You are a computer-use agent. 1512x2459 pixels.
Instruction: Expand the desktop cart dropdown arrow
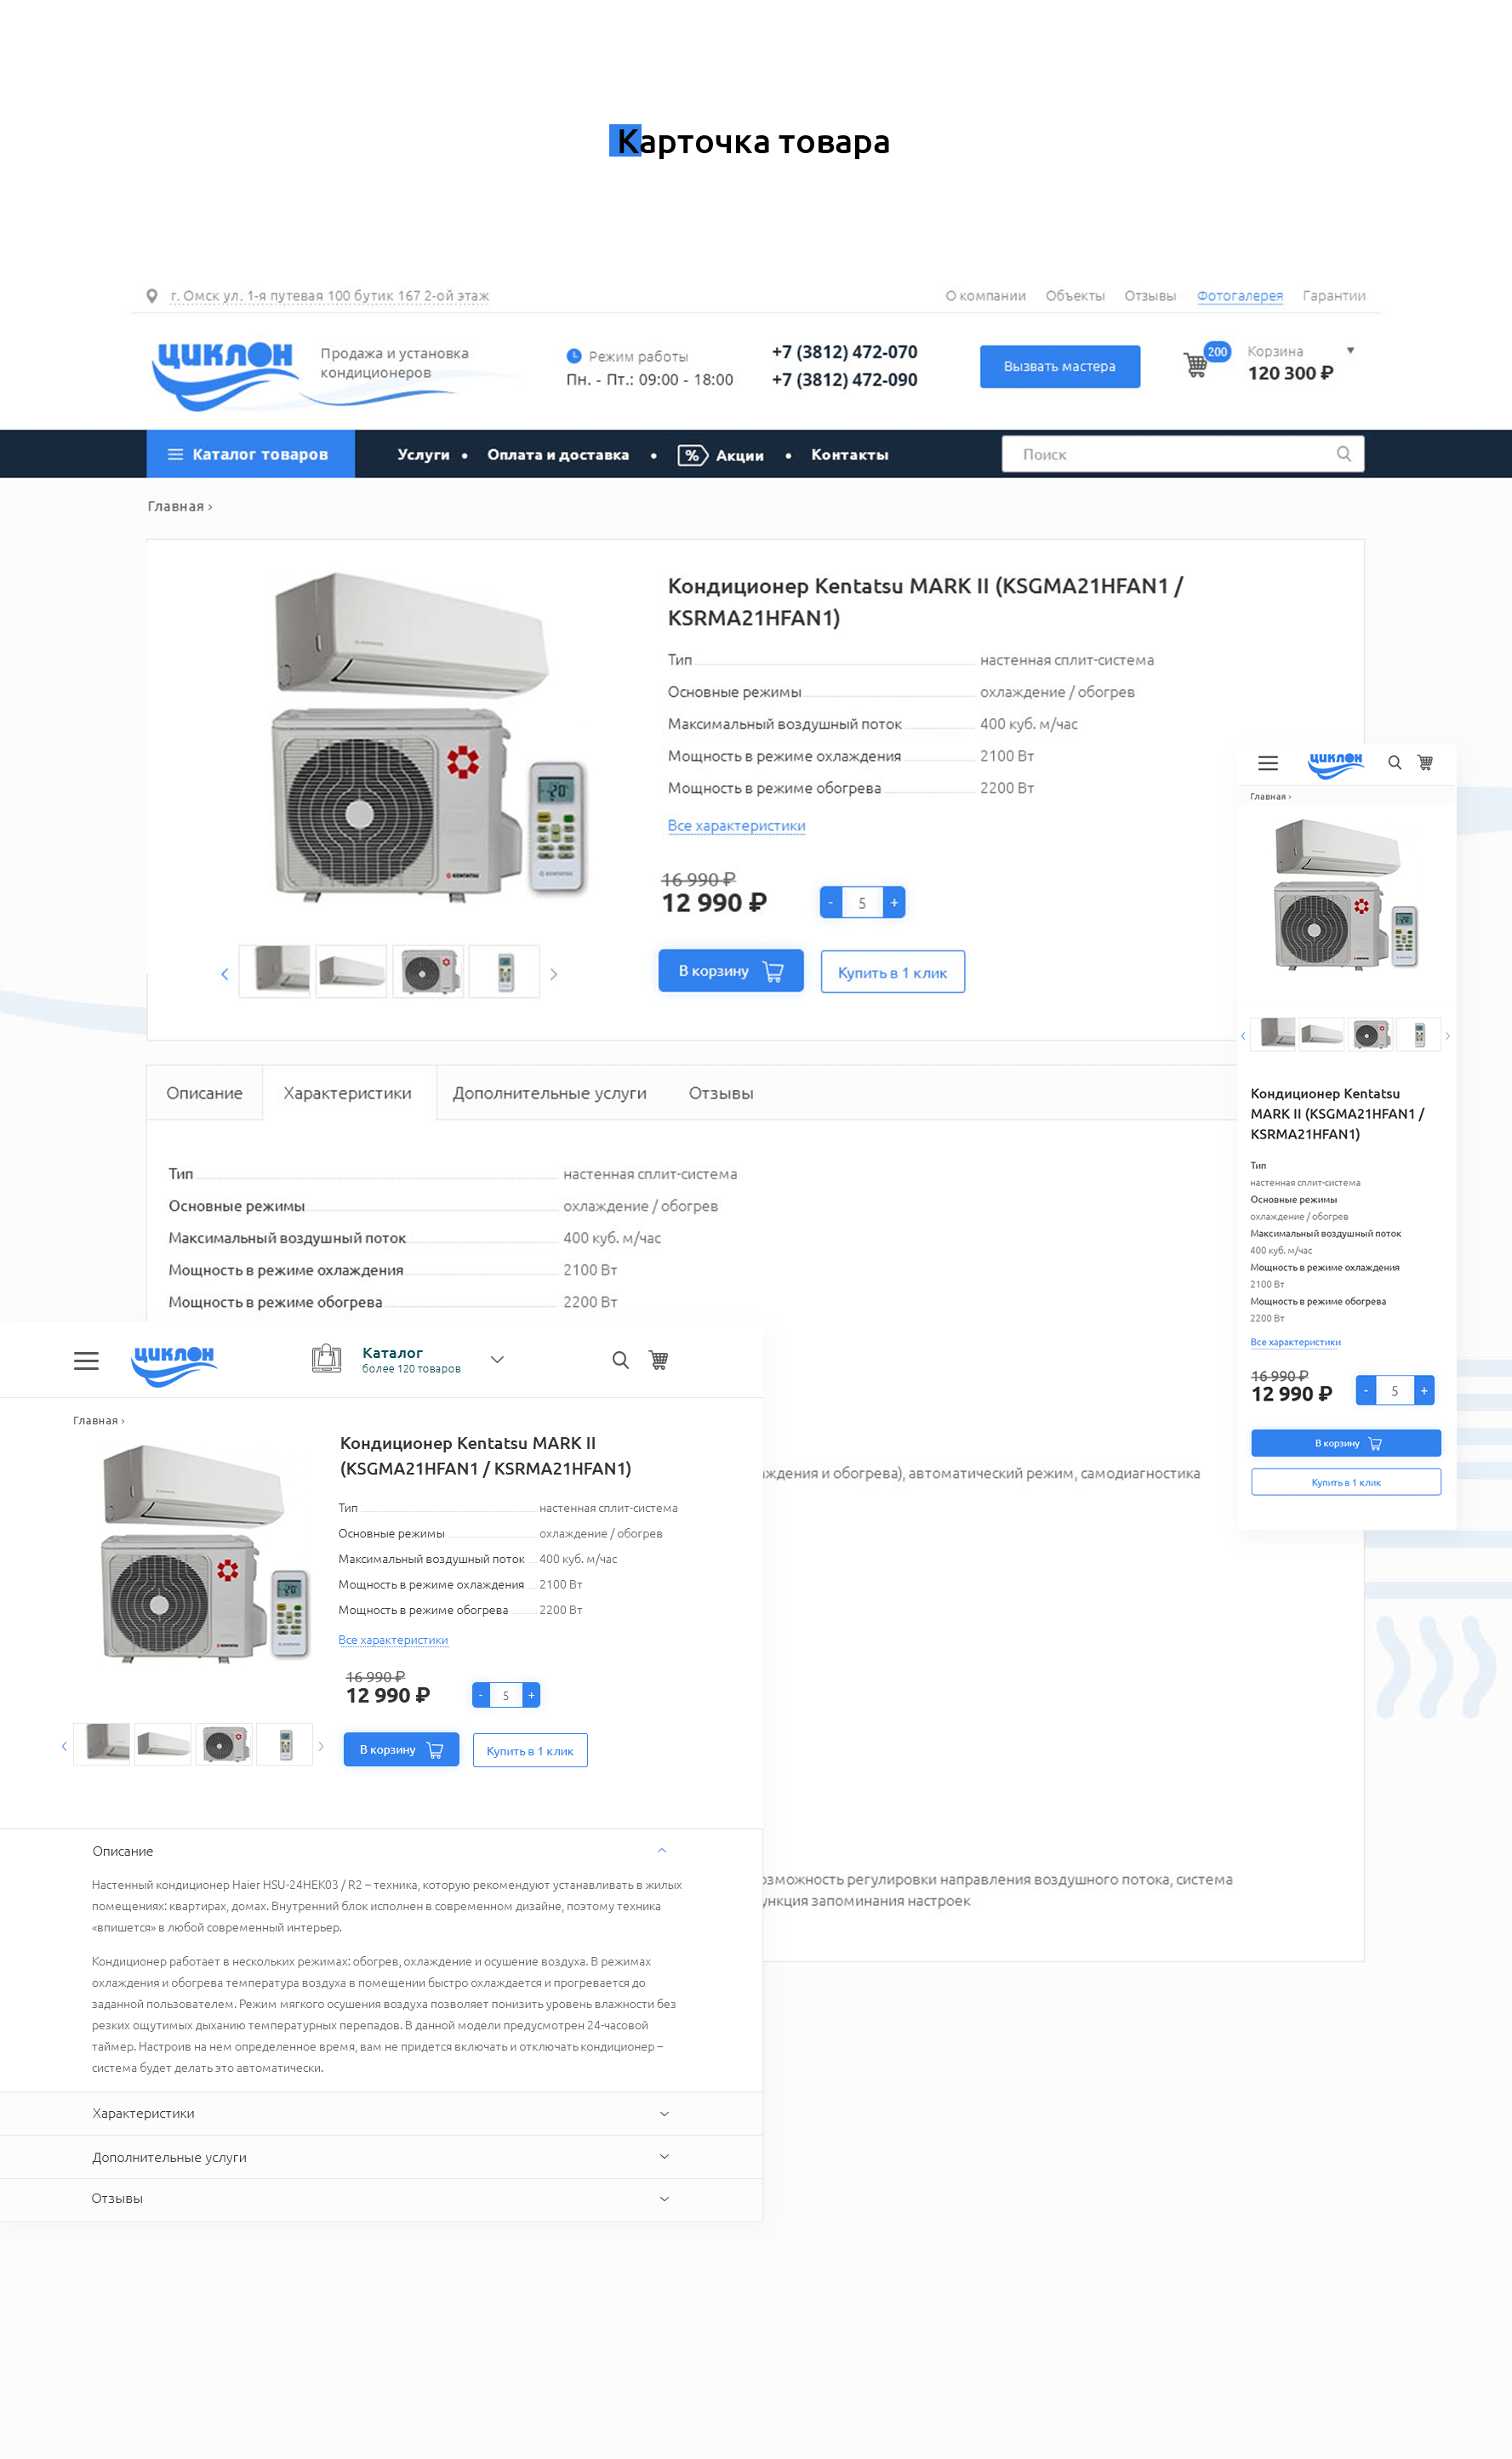[1350, 351]
